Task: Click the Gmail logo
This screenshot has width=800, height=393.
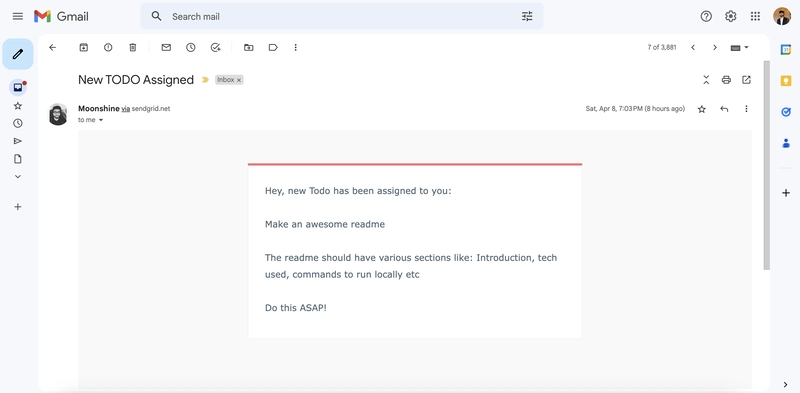Action: (61, 16)
